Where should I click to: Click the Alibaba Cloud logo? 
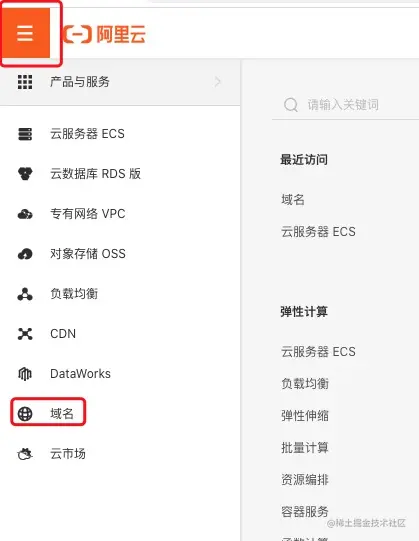point(105,34)
